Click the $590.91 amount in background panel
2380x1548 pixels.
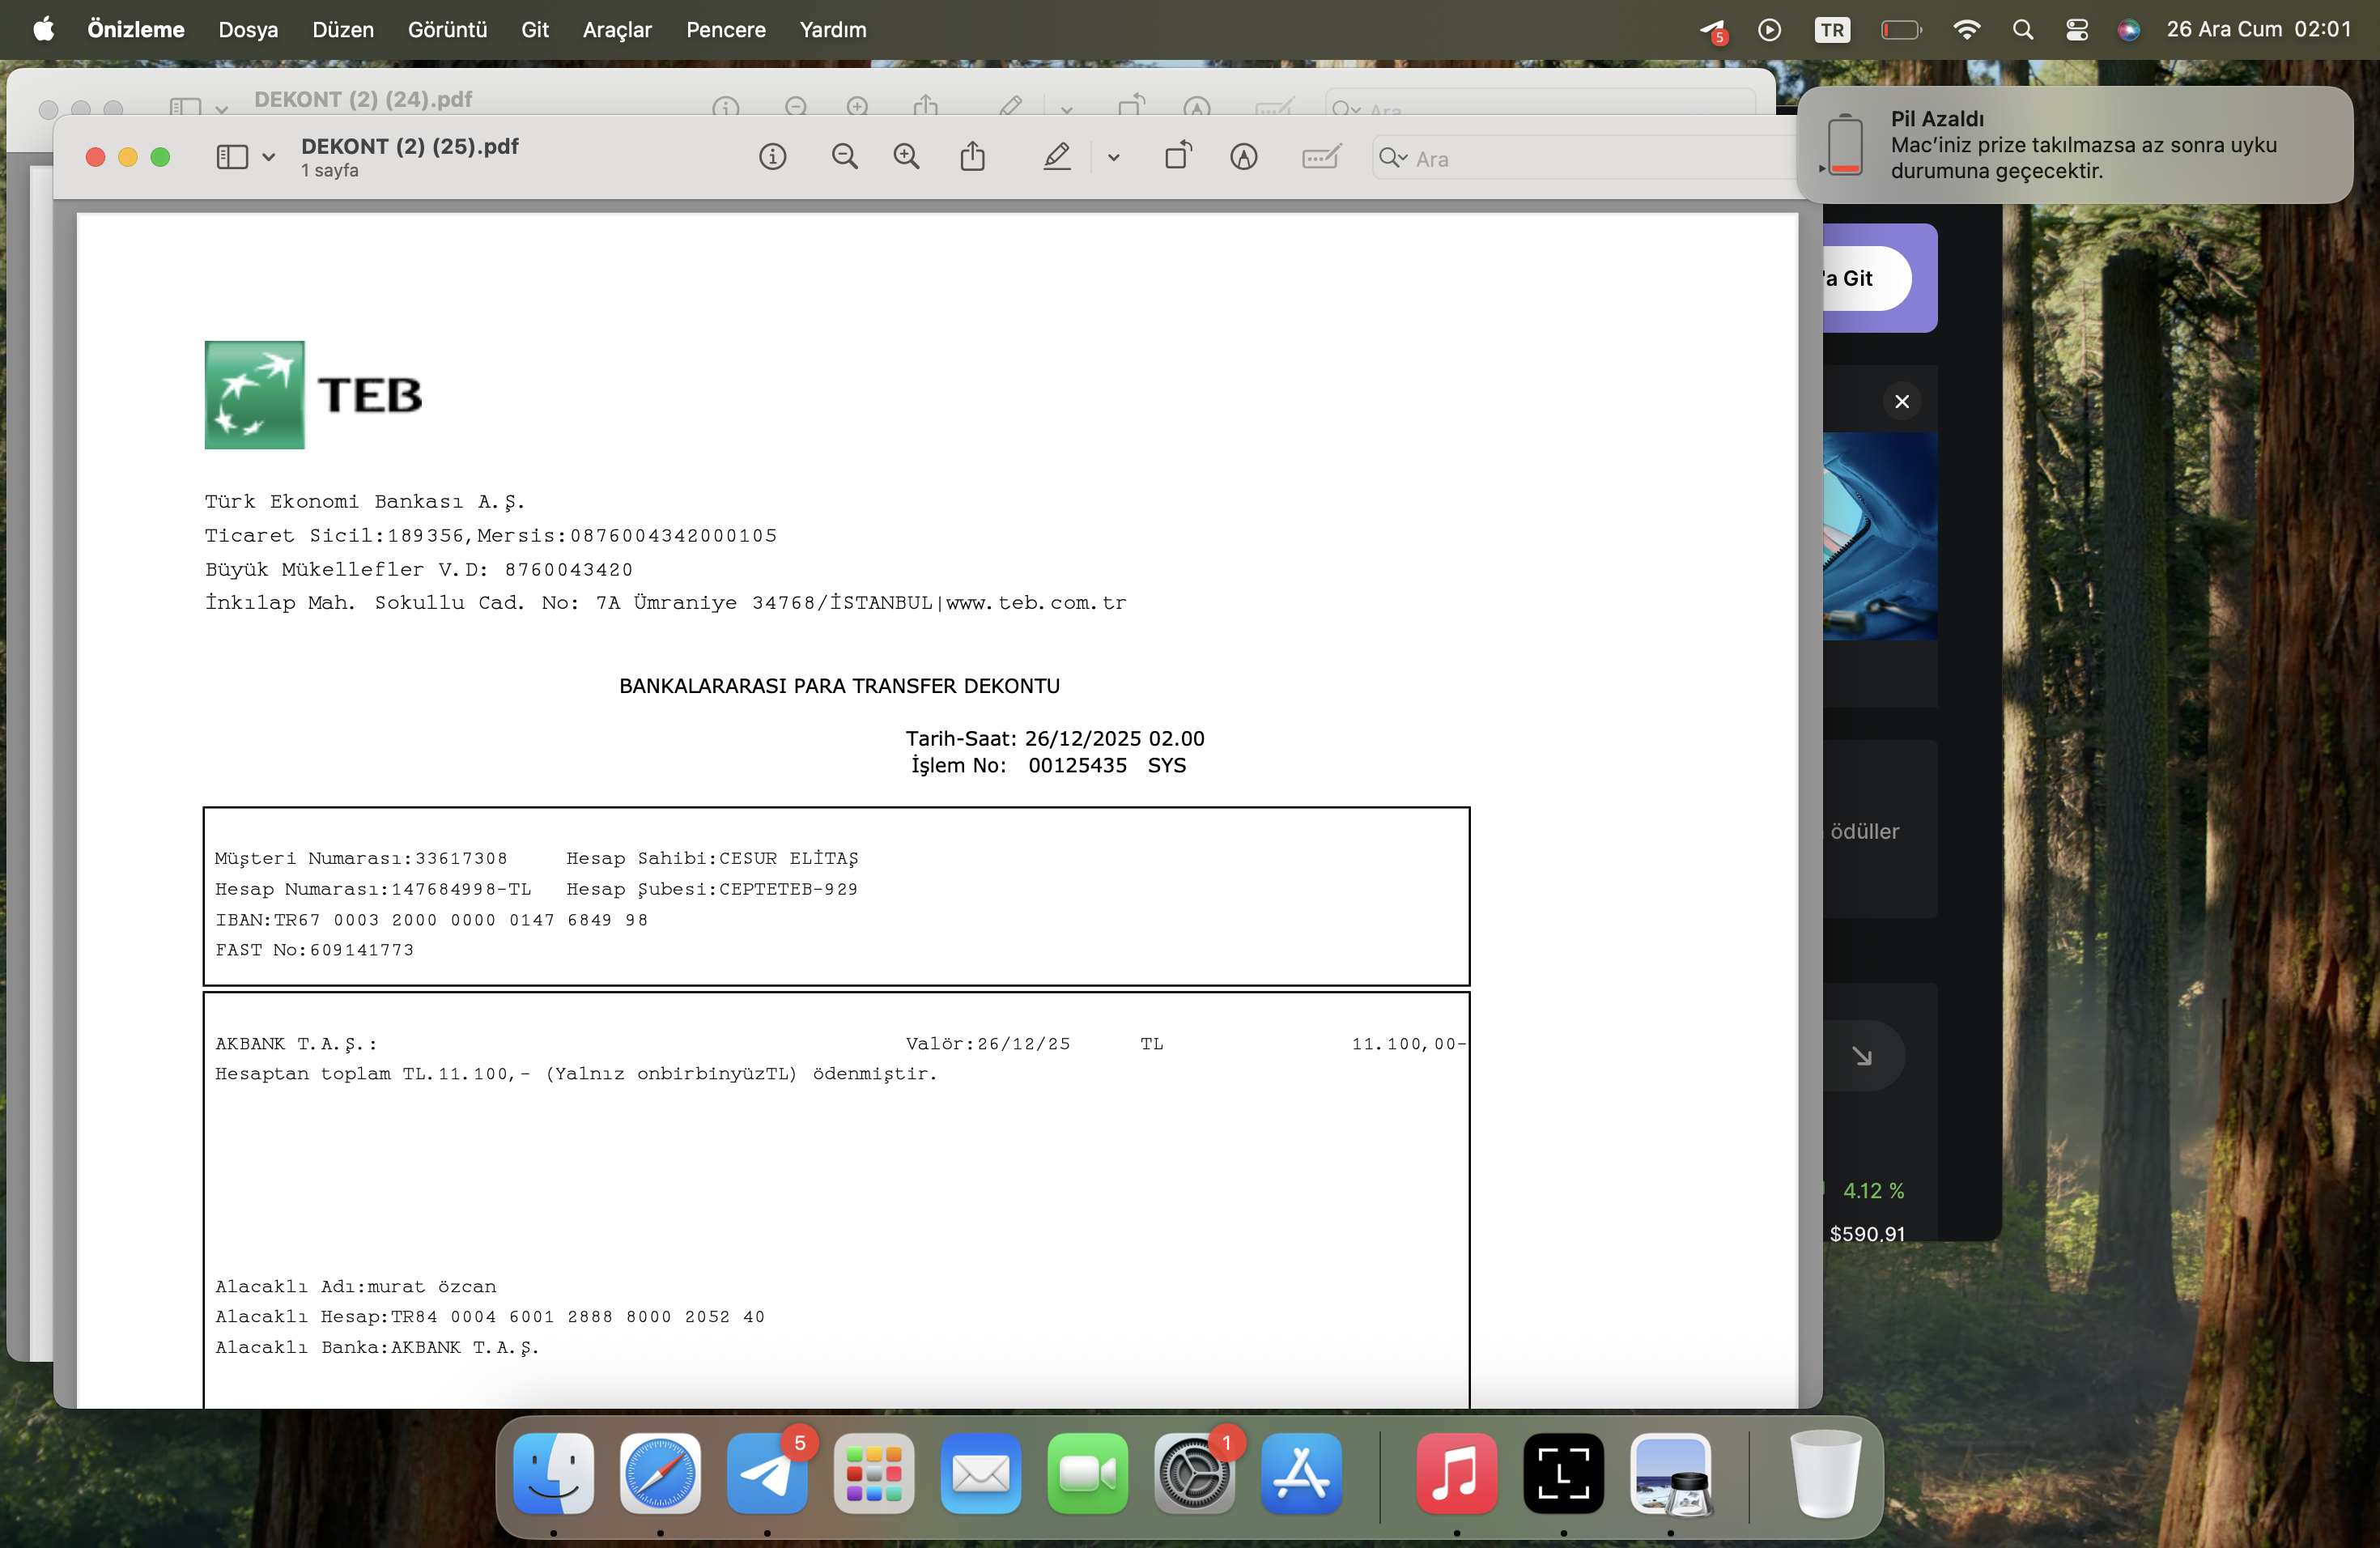coord(1867,1234)
